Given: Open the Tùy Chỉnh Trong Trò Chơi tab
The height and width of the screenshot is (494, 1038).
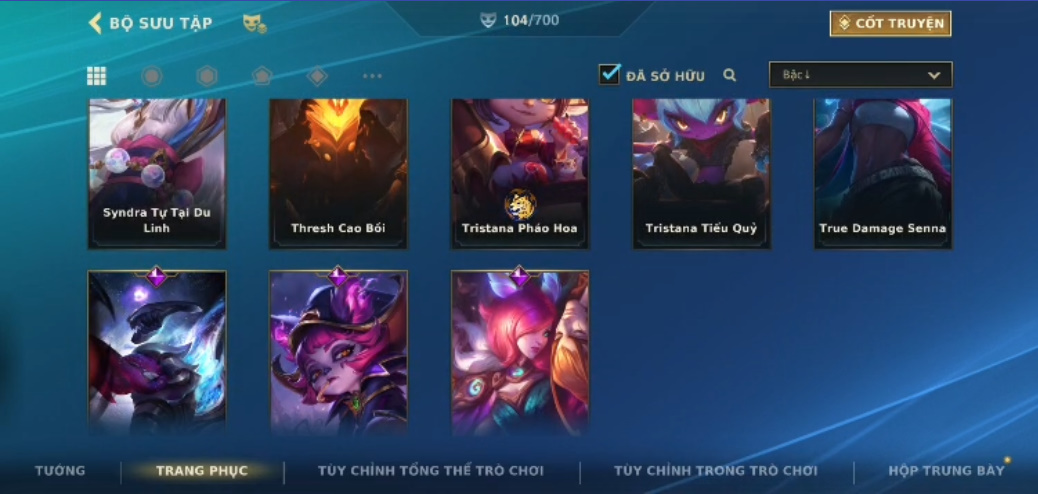Looking at the screenshot, I should (716, 471).
